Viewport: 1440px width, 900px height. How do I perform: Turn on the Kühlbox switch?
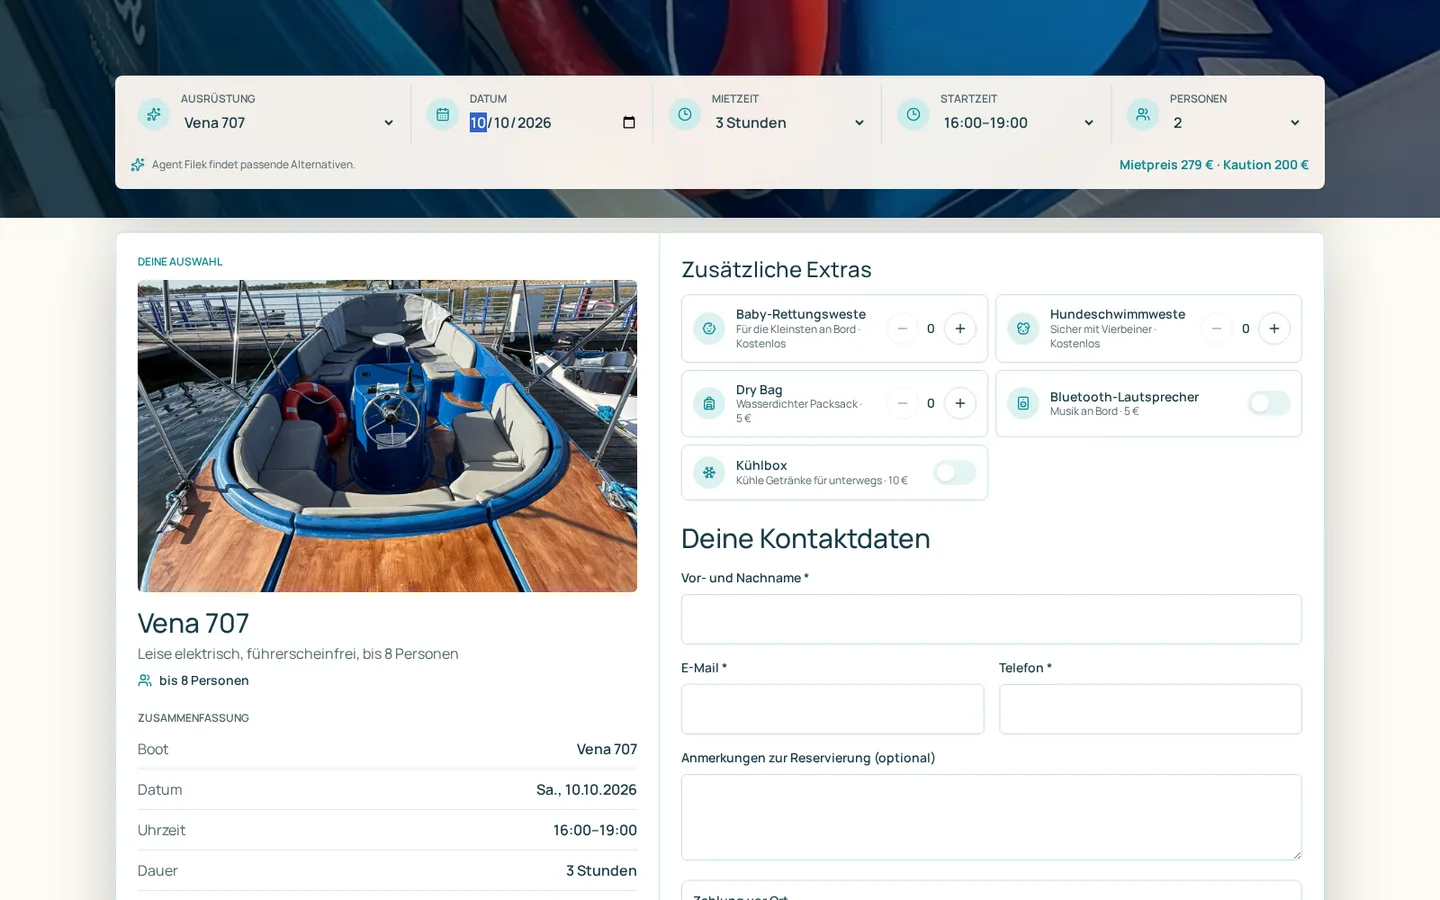click(x=955, y=472)
